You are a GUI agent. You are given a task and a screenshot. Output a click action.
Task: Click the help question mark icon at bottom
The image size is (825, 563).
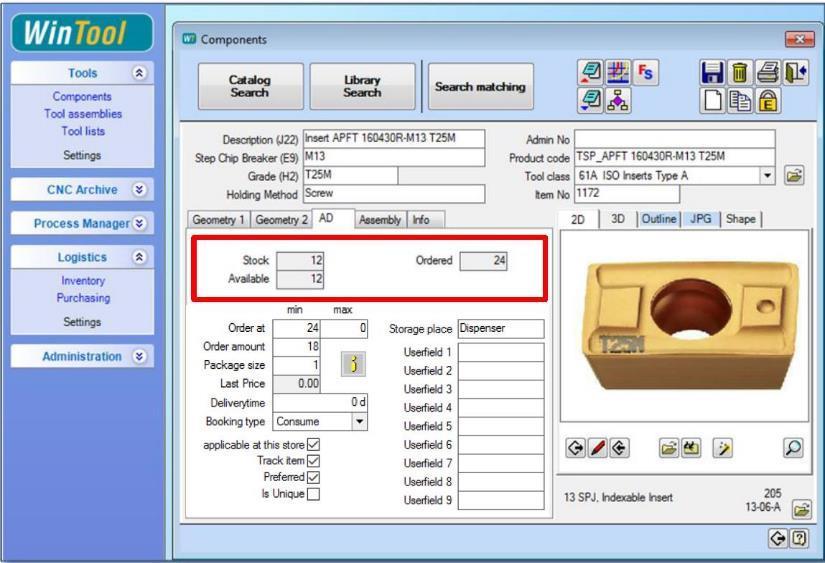point(799,538)
